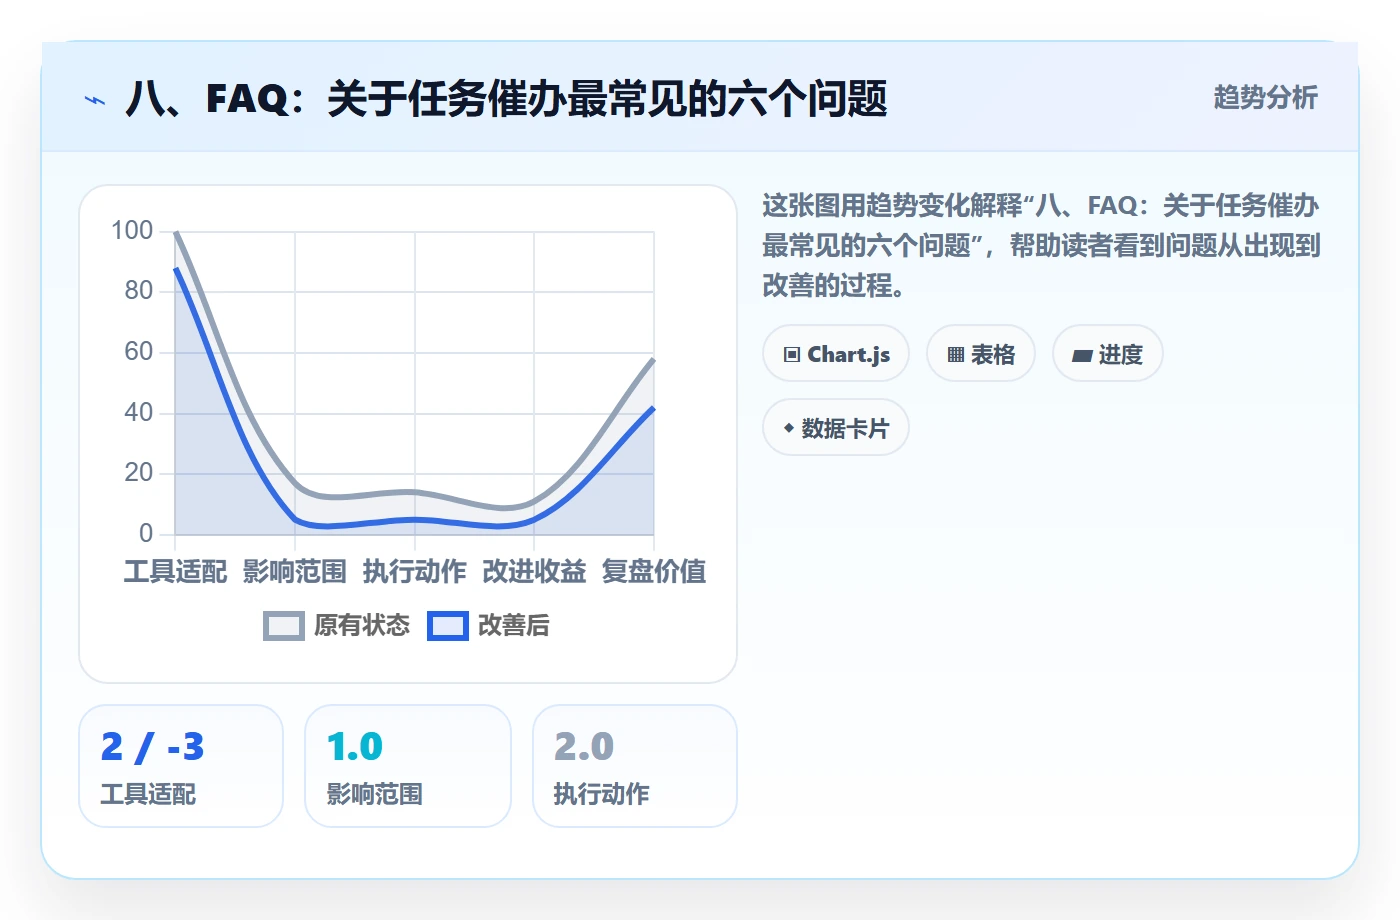This screenshot has height=920, width=1400.
Task: Click the 100 y-axis value
Action: coord(132,231)
